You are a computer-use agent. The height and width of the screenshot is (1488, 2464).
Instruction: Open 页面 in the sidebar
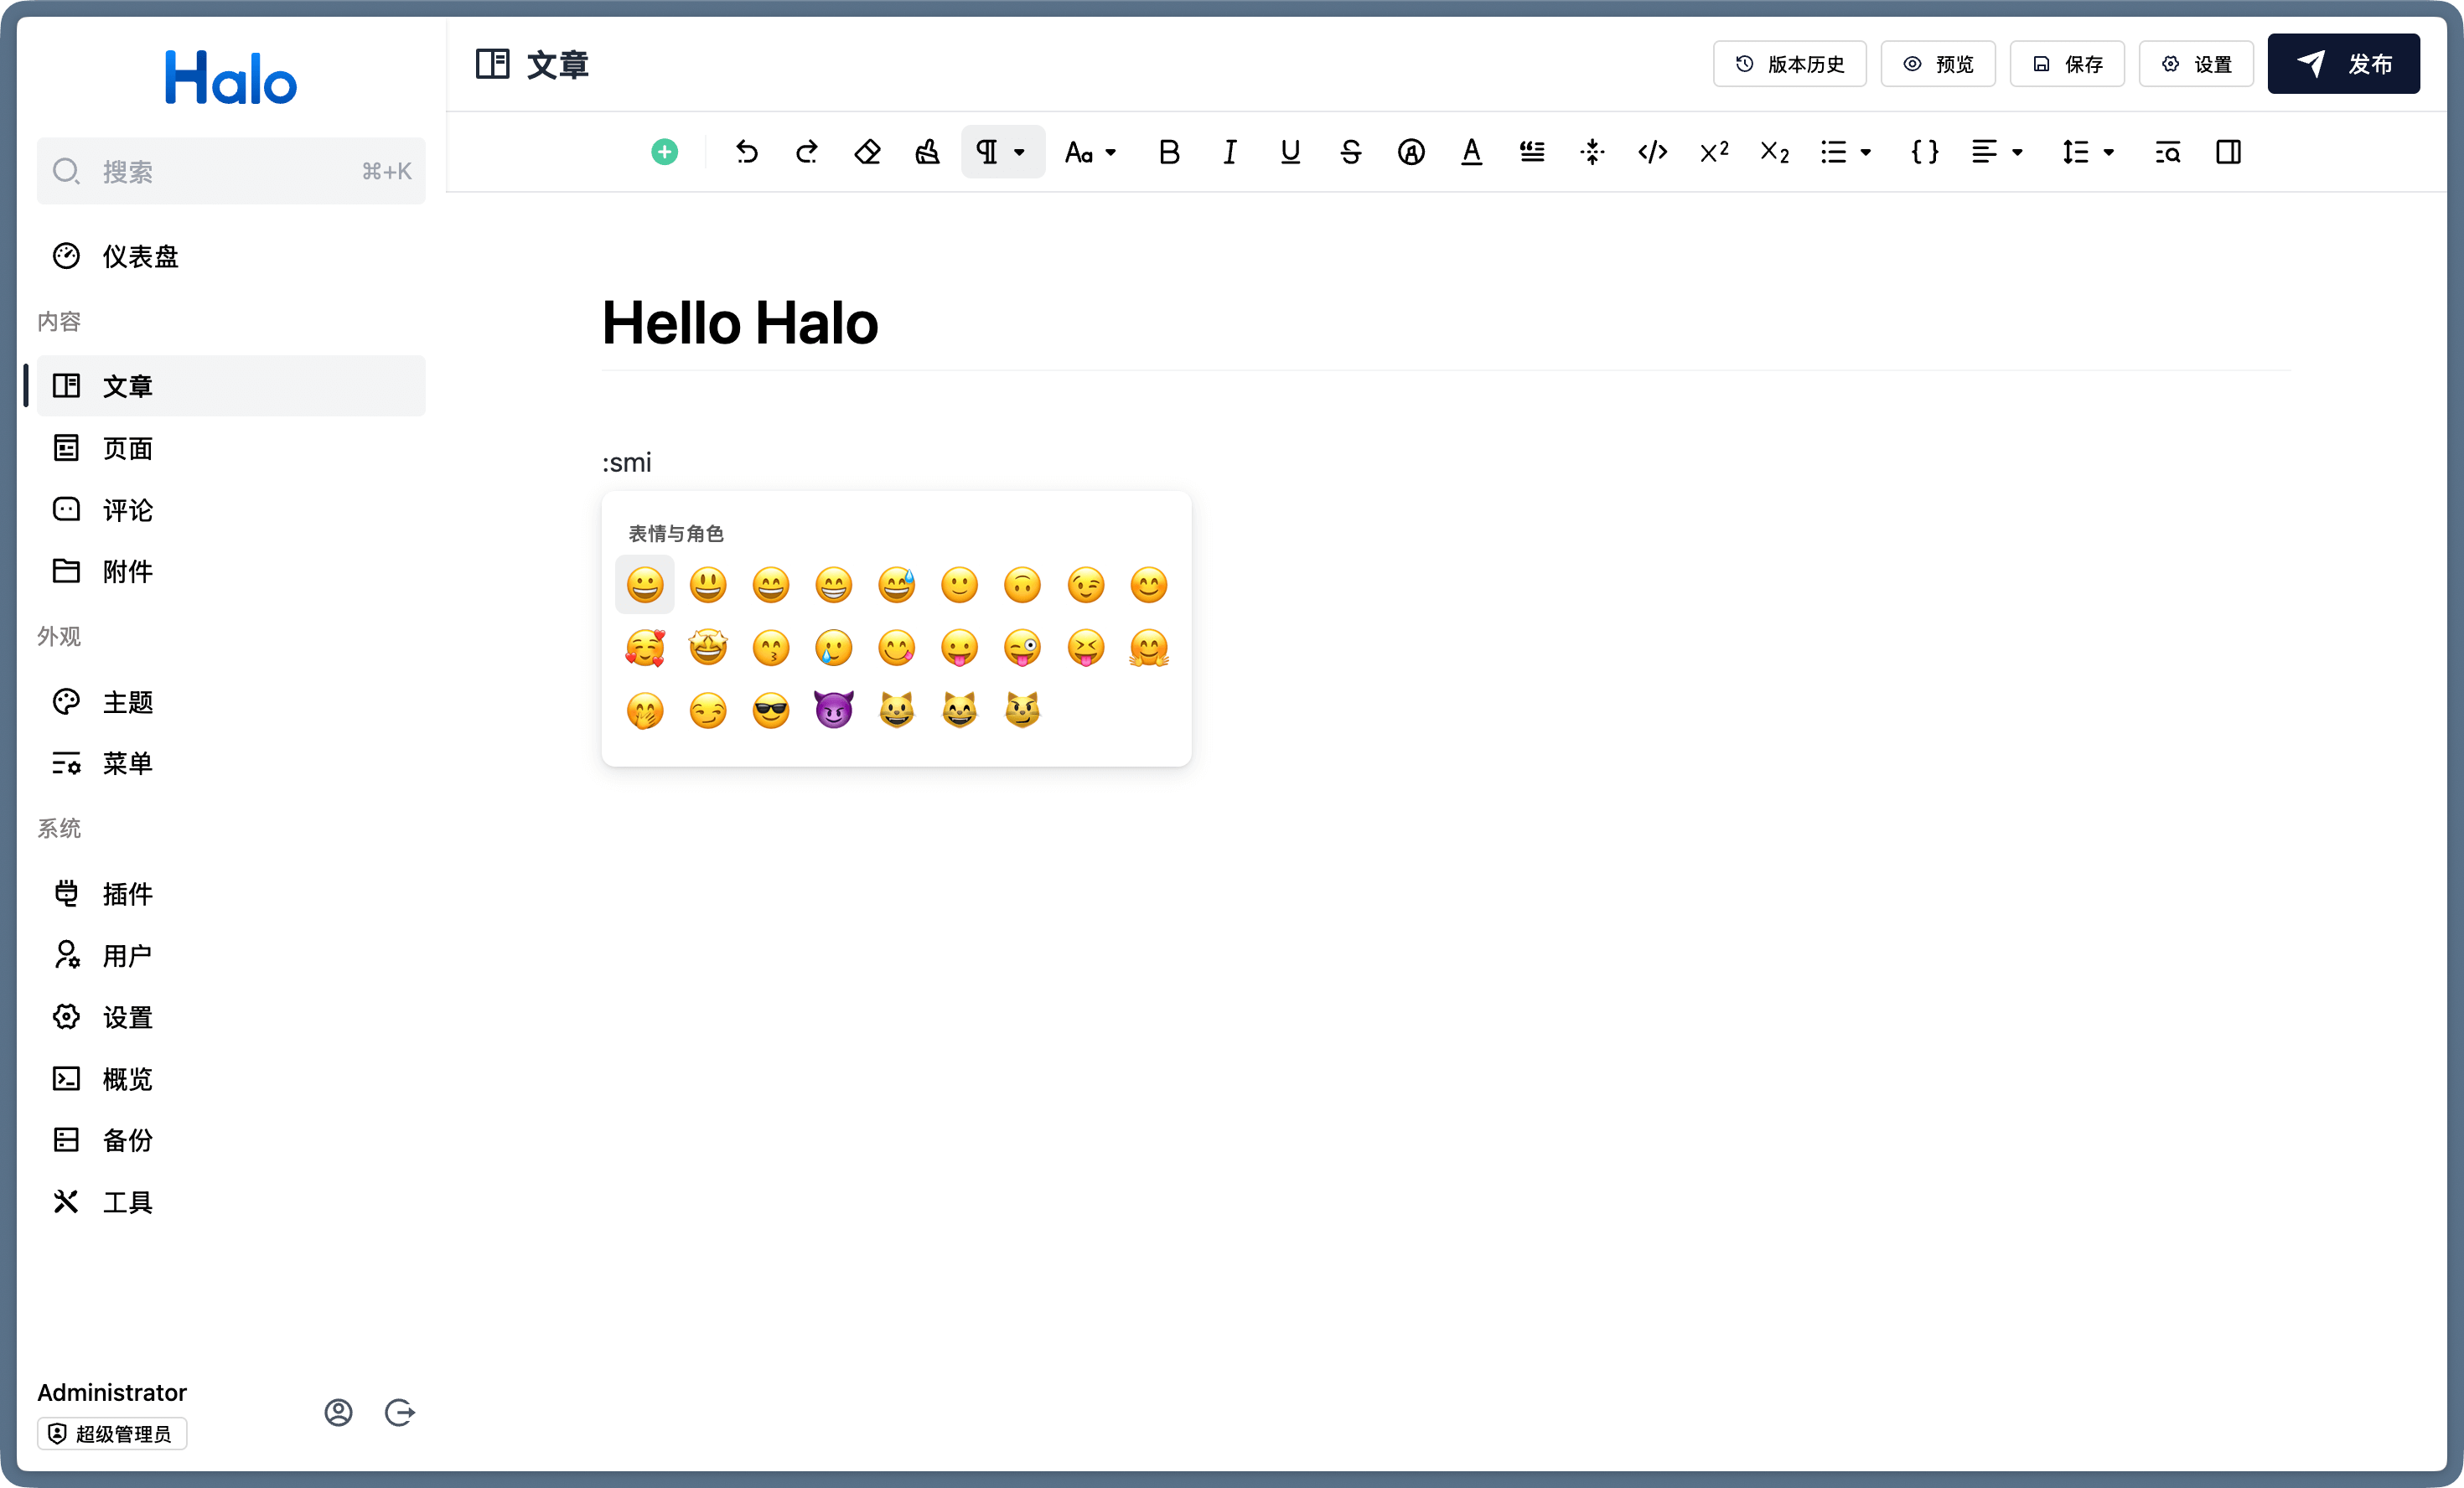[128, 448]
